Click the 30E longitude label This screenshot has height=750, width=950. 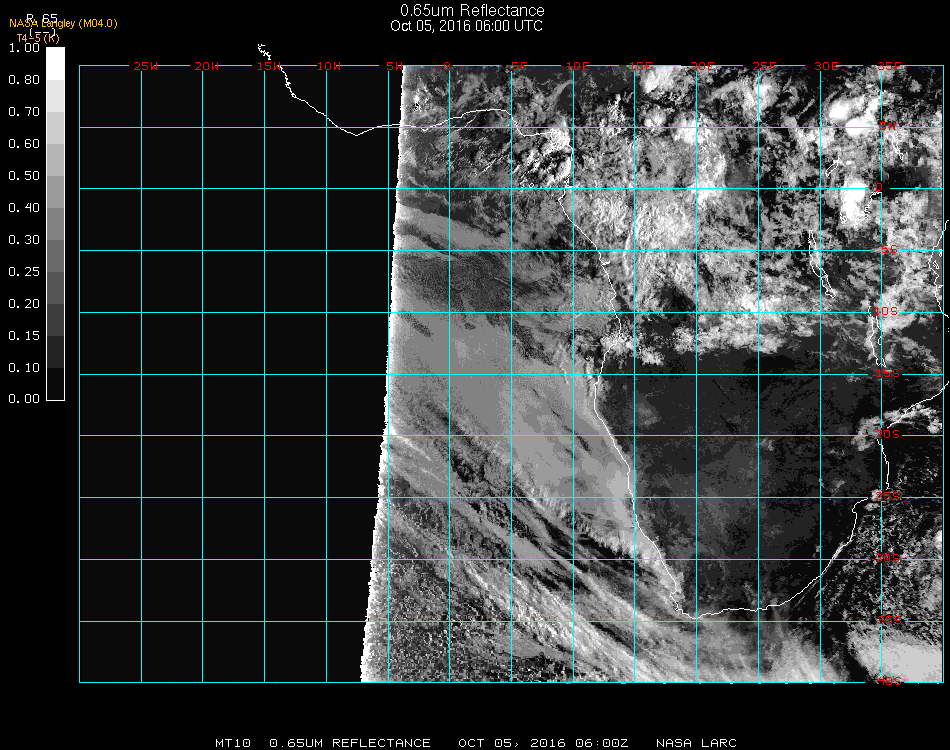(x=827, y=67)
